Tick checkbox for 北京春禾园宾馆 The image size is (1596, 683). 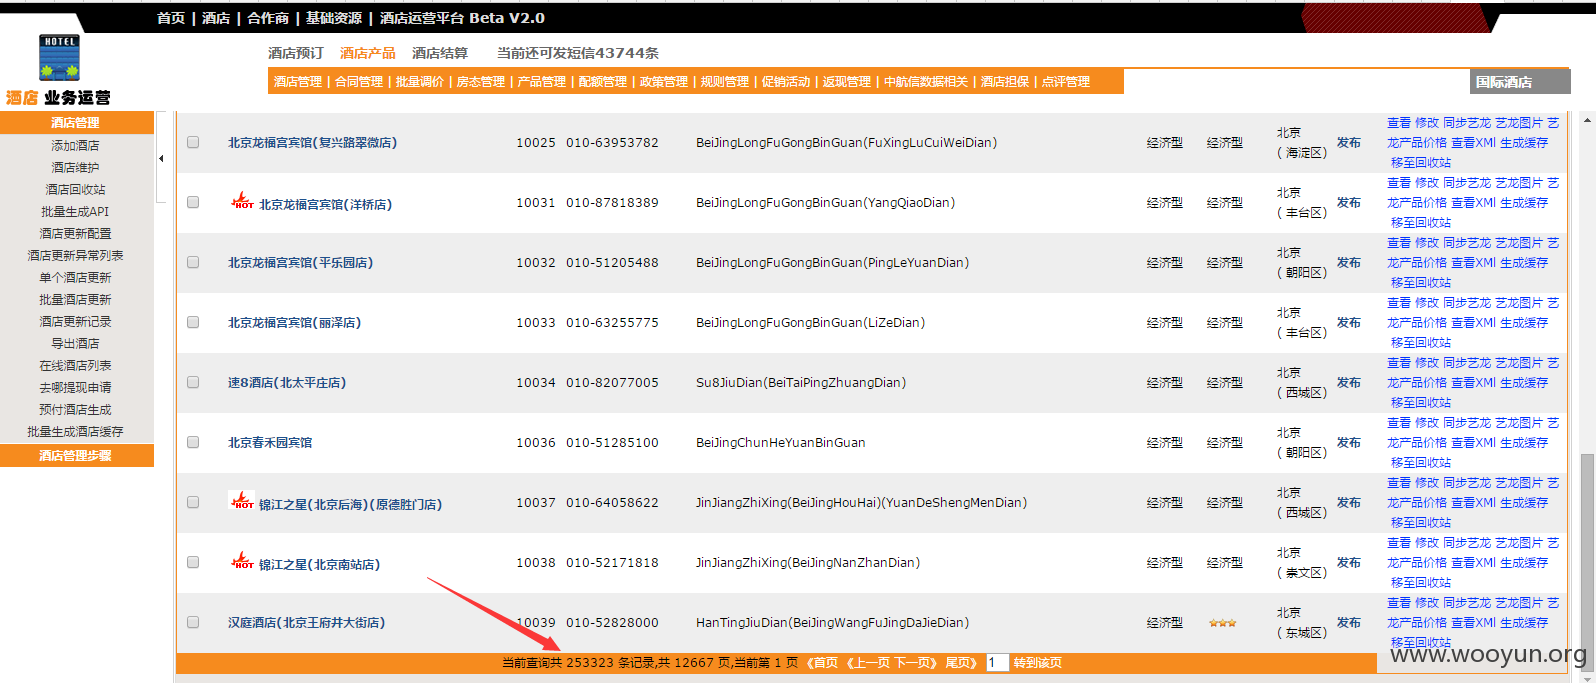point(193,442)
